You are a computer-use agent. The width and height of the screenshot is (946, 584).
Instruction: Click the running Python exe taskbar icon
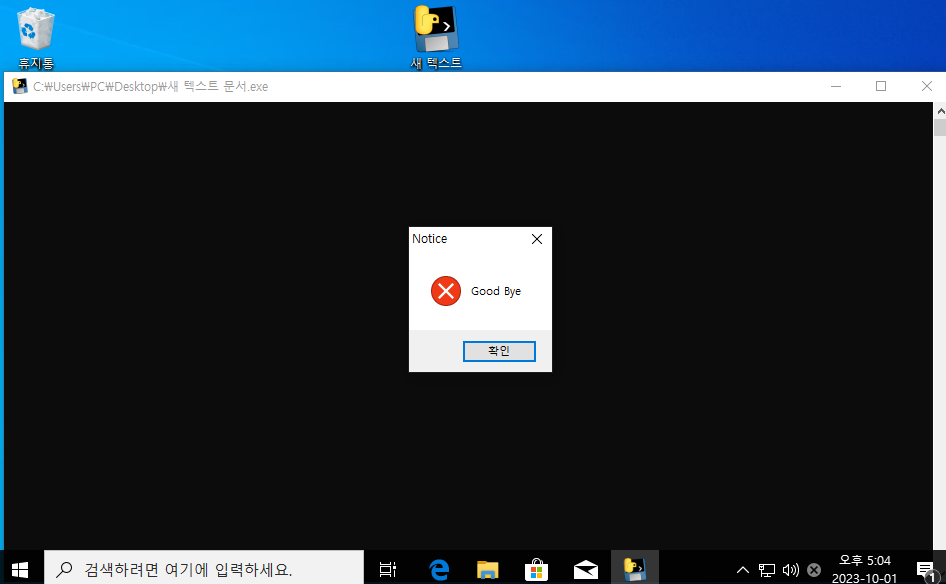[635, 569]
